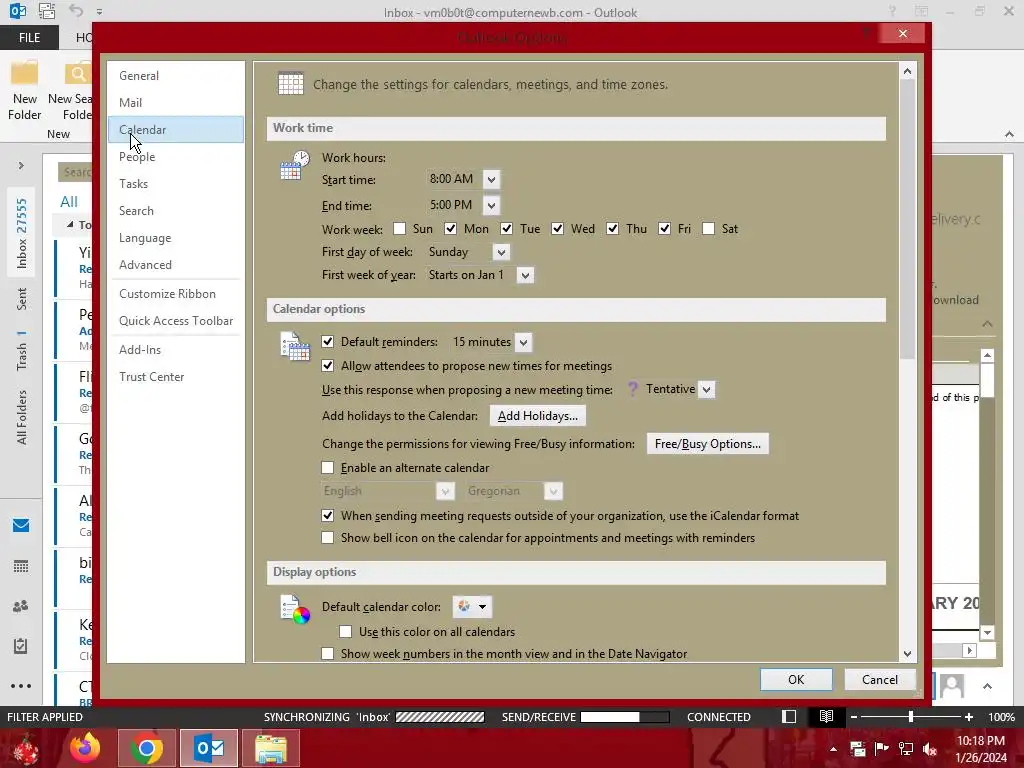Viewport: 1024px width, 768px height.
Task: Expand the Outlook folder pane arrow
Action: coord(21,166)
